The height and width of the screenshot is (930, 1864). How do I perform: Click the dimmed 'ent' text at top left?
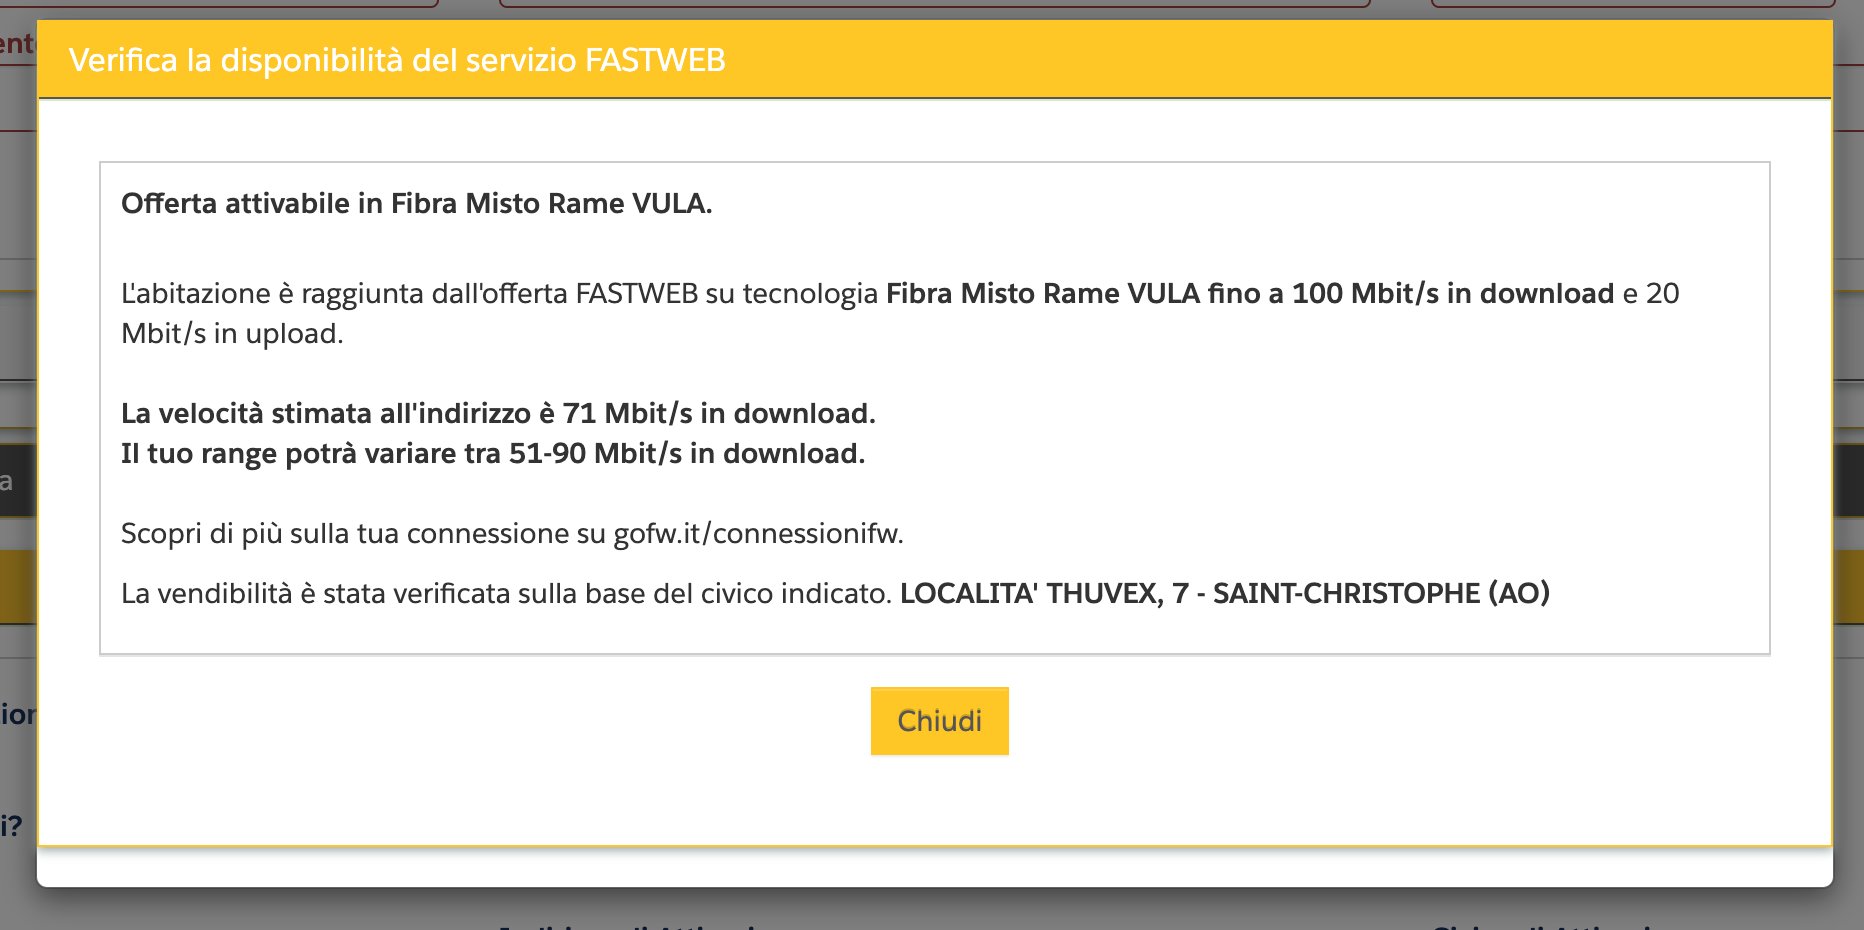click(x=17, y=44)
